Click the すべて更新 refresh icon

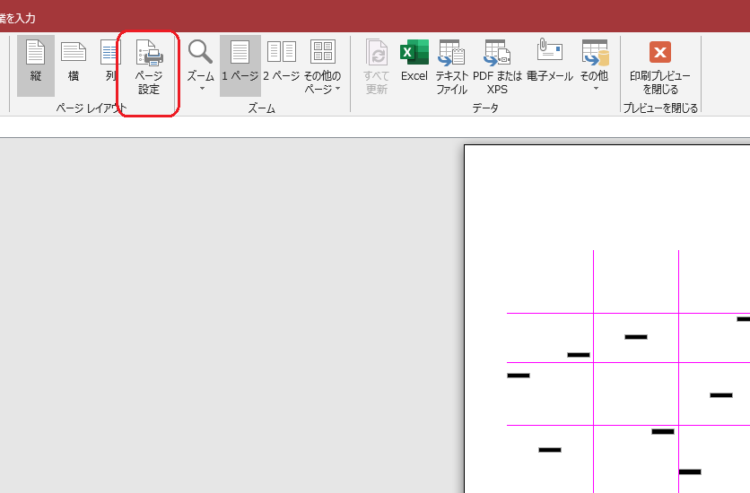[377, 66]
